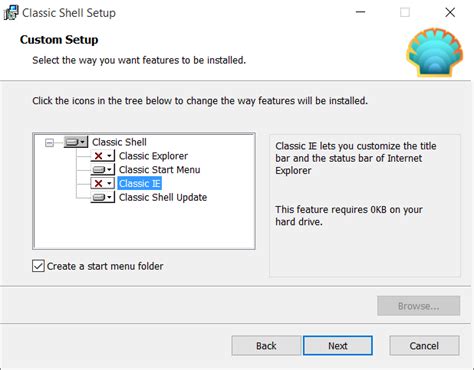Select the Classic Explorer tree item

click(153, 156)
